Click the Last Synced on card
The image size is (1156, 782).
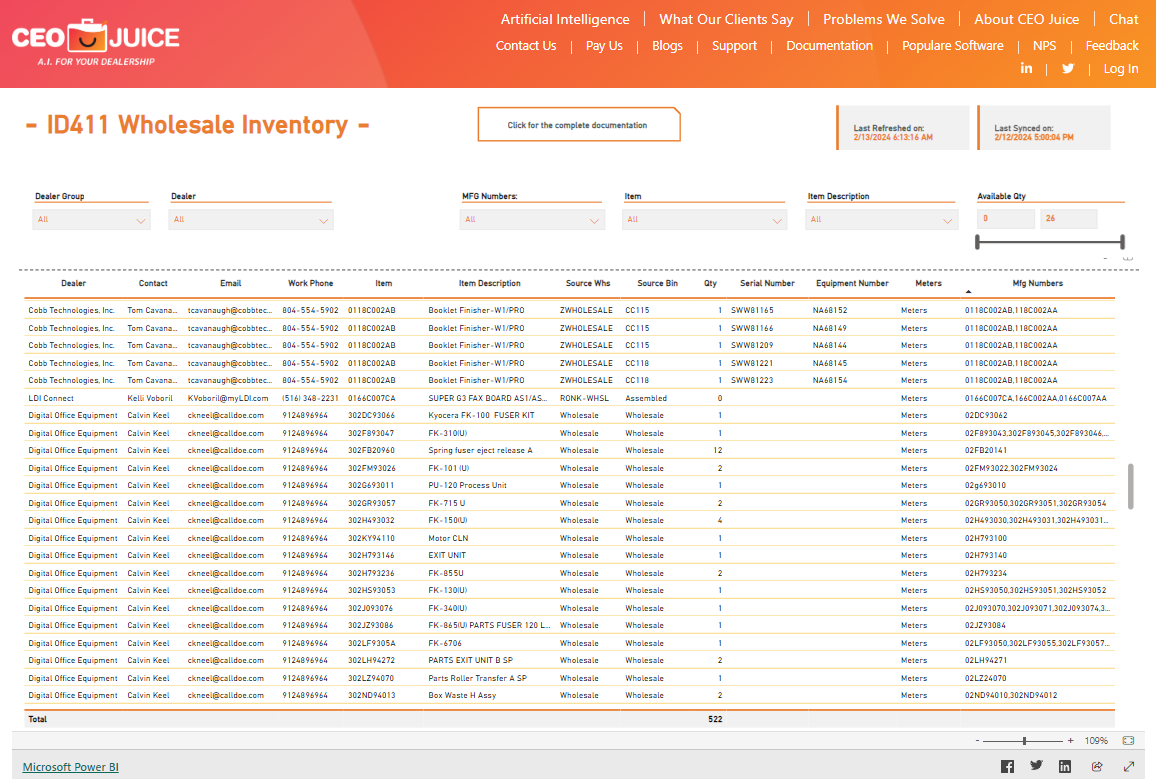1044,128
